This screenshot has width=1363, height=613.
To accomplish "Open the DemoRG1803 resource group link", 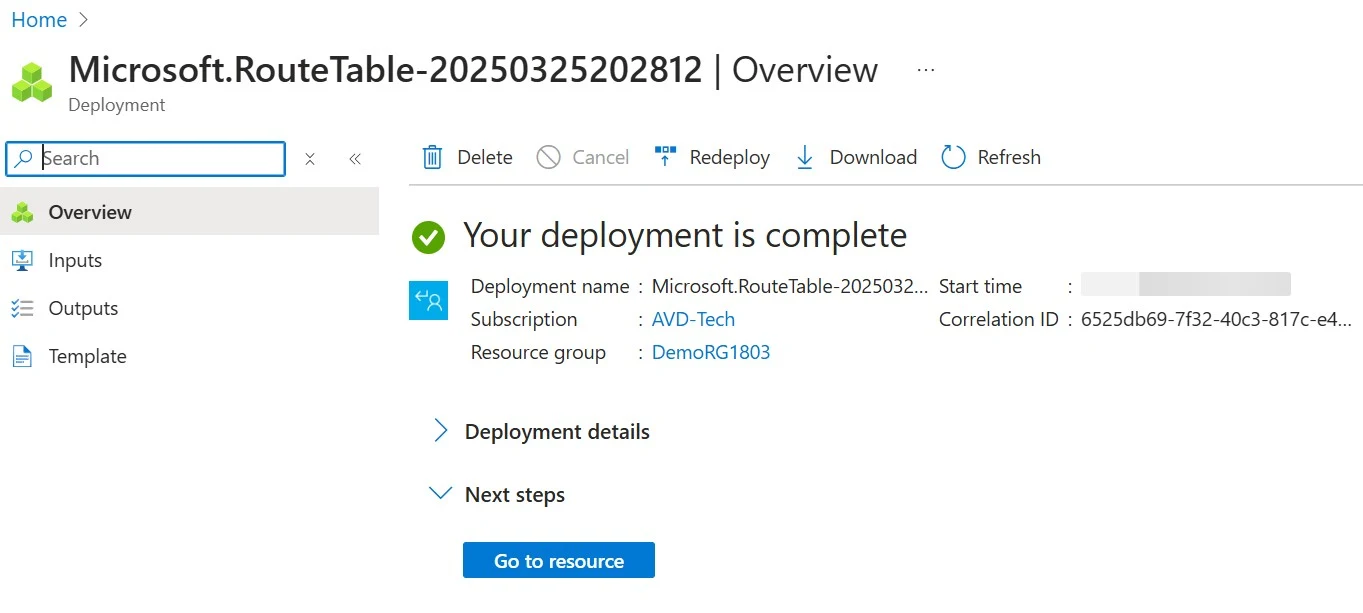I will (x=711, y=352).
